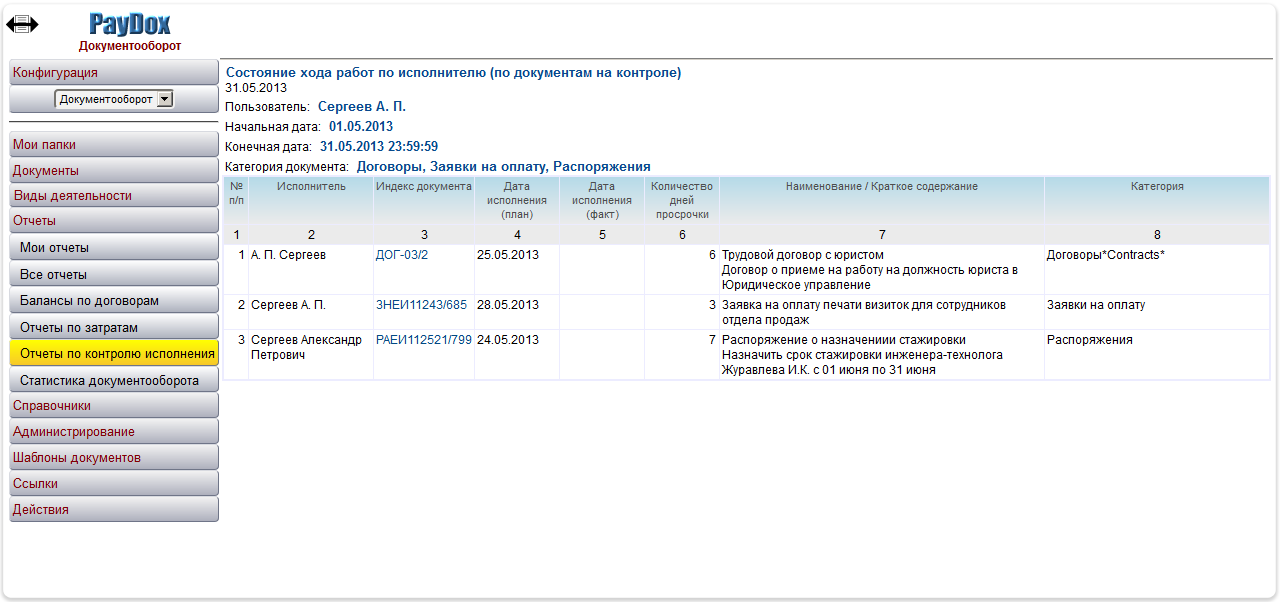Click the PayDox logo
The width and height of the screenshot is (1280, 602).
pos(129,25)
